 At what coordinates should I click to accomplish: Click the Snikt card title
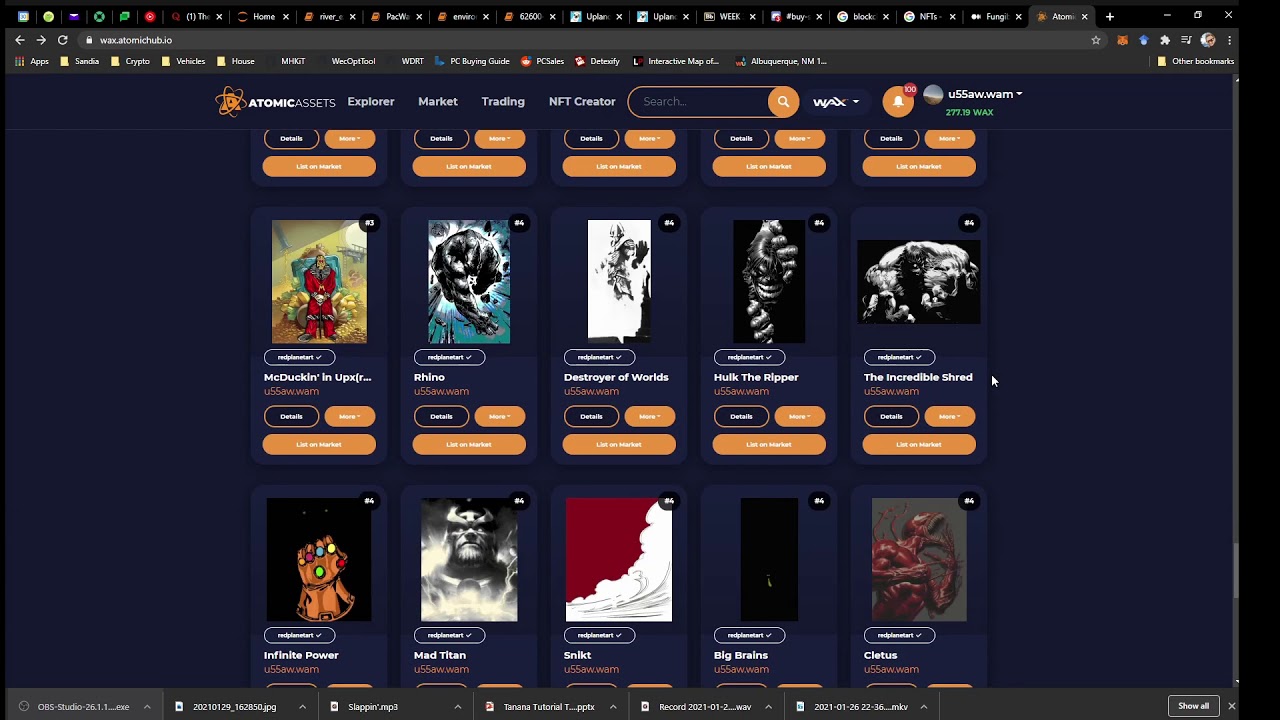577,655
